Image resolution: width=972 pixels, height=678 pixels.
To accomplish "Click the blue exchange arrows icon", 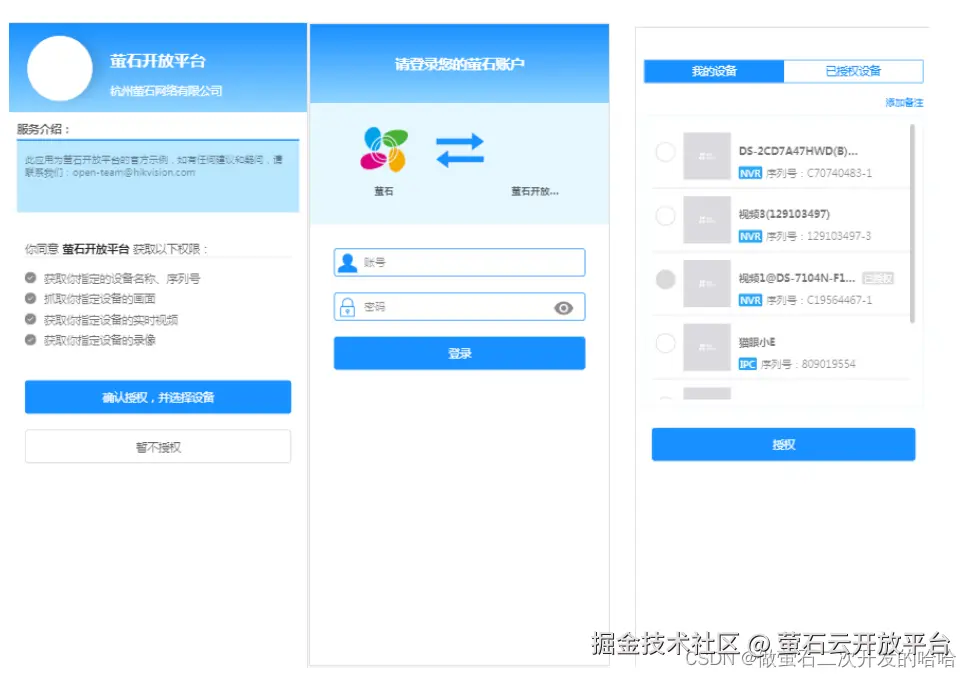I will (x=459, y=150).
